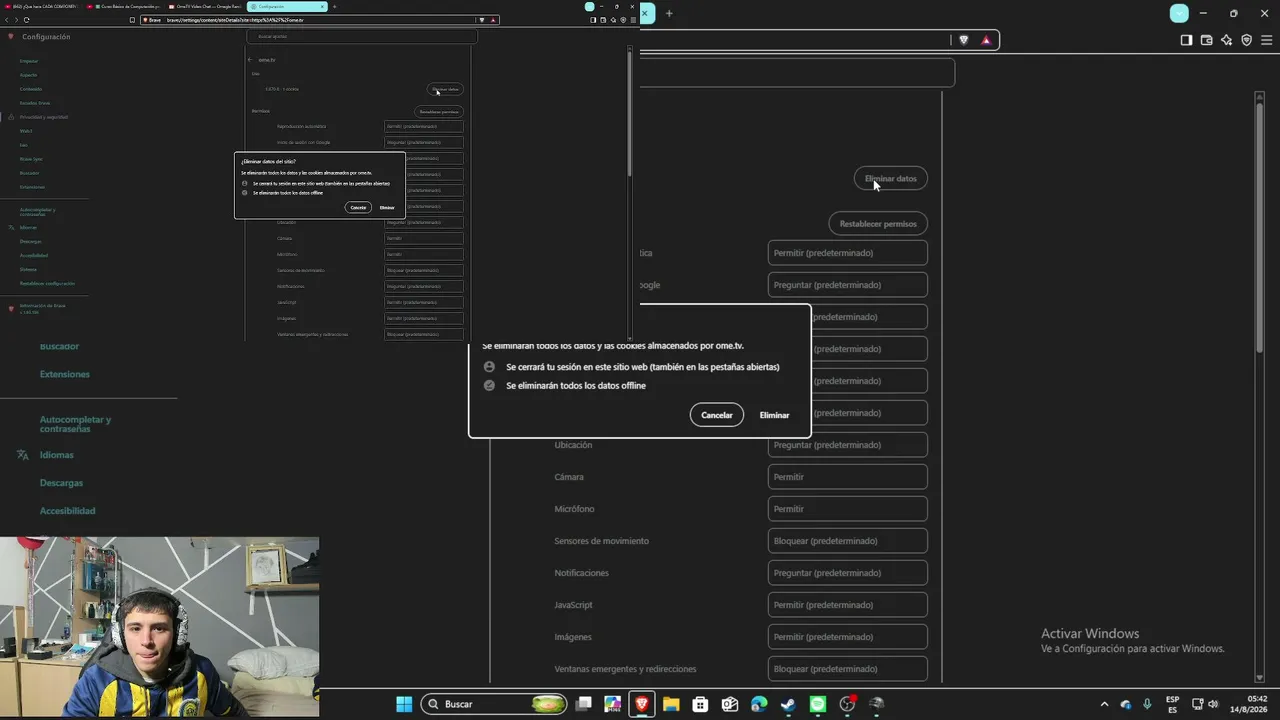Open the ESP language indicator in tray
The height and width of the screenshot is (720, 1280).
click(x=1172, y=704)
